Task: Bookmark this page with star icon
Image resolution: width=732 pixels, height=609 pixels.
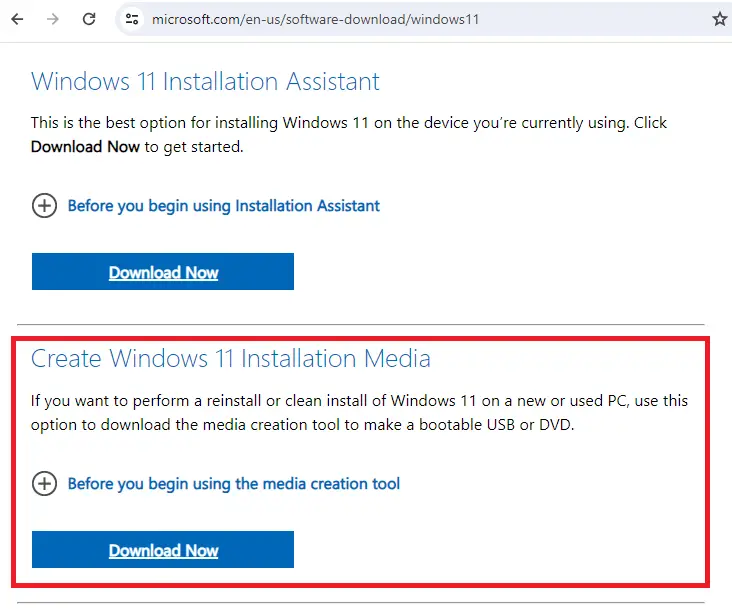Action: [719, 19]
